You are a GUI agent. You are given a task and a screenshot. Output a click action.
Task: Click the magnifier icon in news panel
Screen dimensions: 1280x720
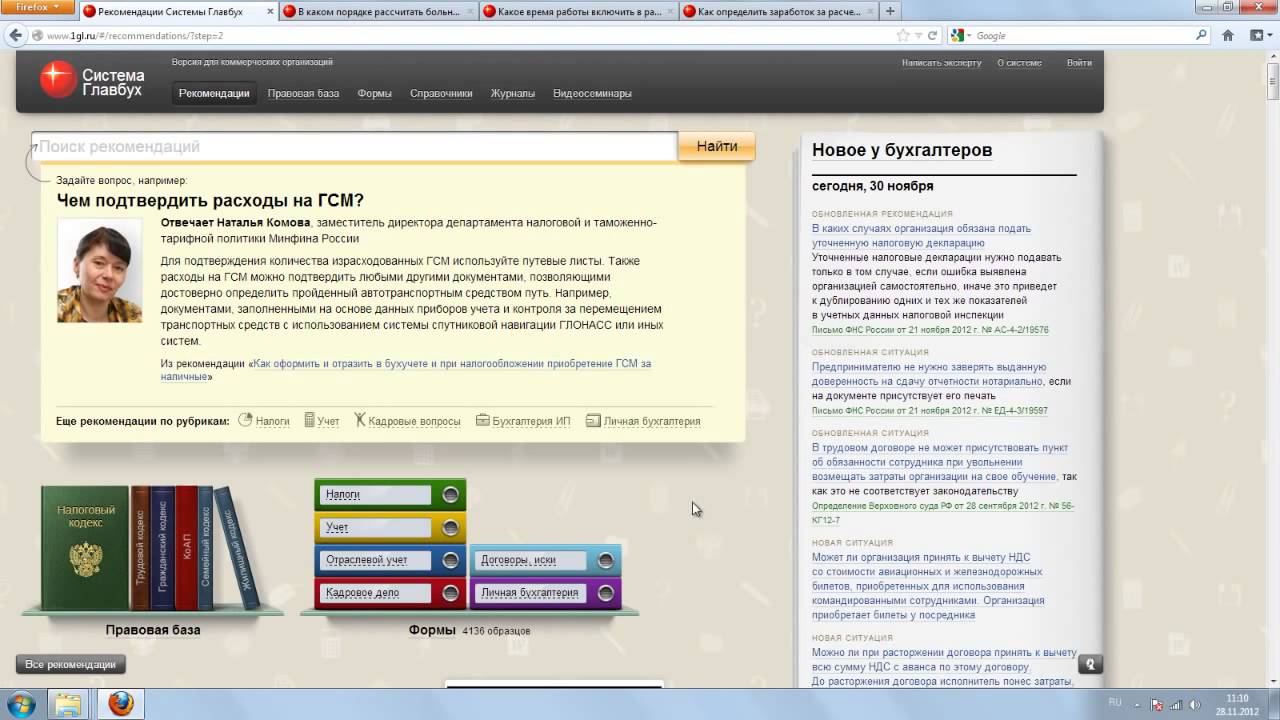(x=1090, y=664)
